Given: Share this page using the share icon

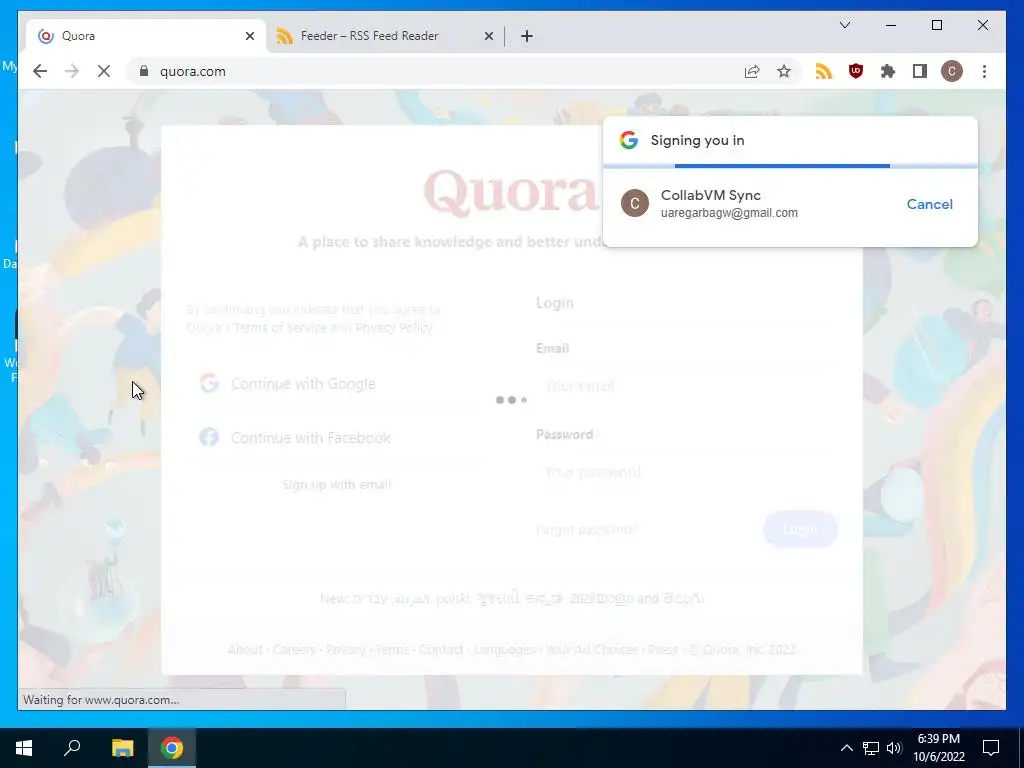Looking at the screenshot, I should tap(752, 71).
